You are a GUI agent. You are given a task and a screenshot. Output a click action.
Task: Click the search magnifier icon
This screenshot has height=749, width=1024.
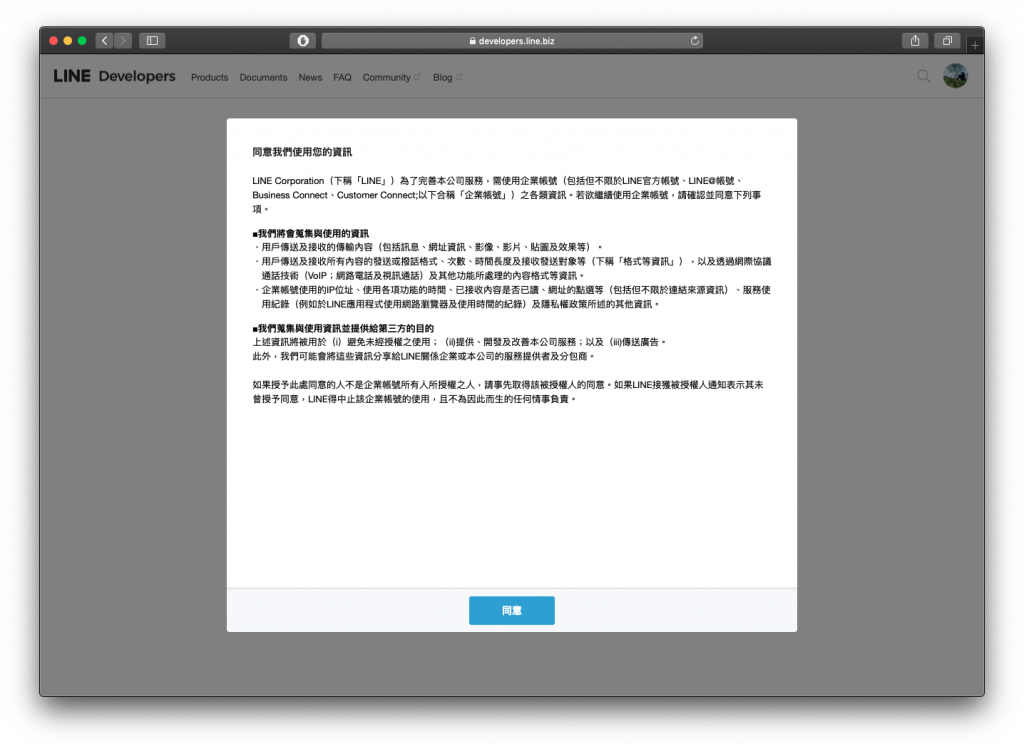click(x=923, y=76)
